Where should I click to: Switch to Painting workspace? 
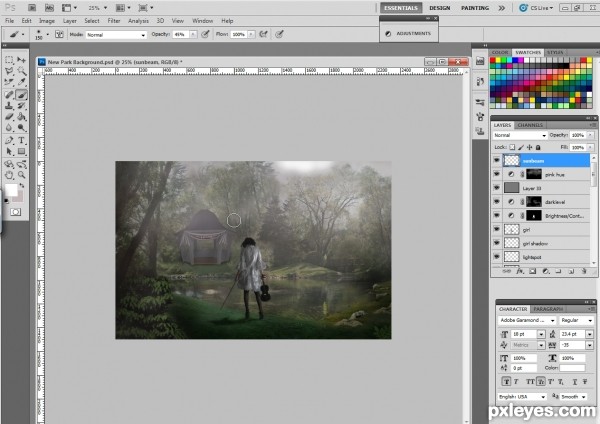(475, 8)
